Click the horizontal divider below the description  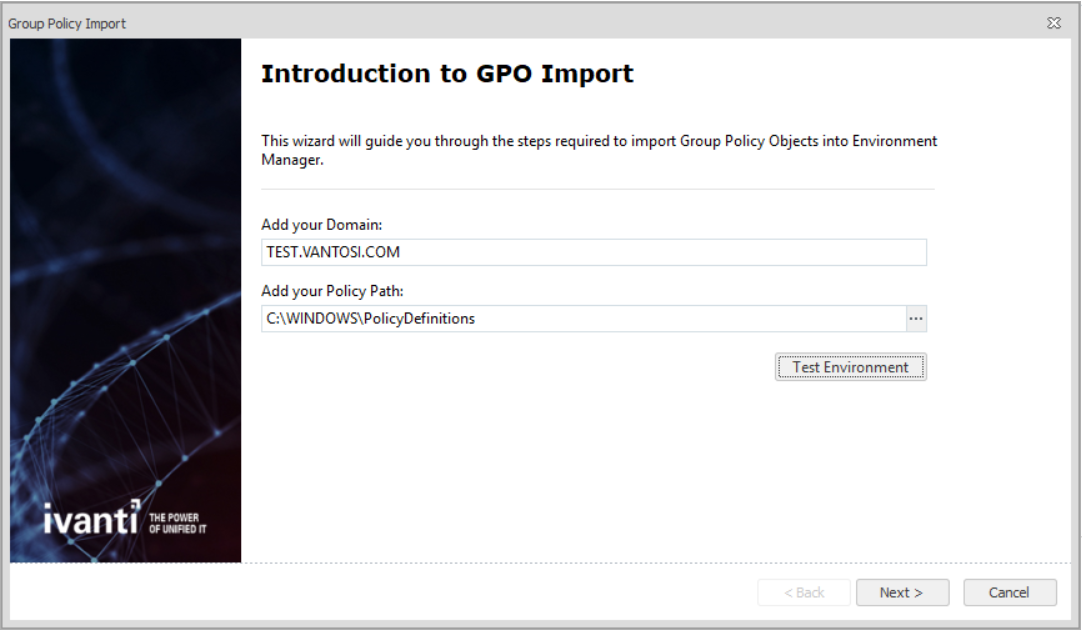pyautogui.click(x=597, y=189)
